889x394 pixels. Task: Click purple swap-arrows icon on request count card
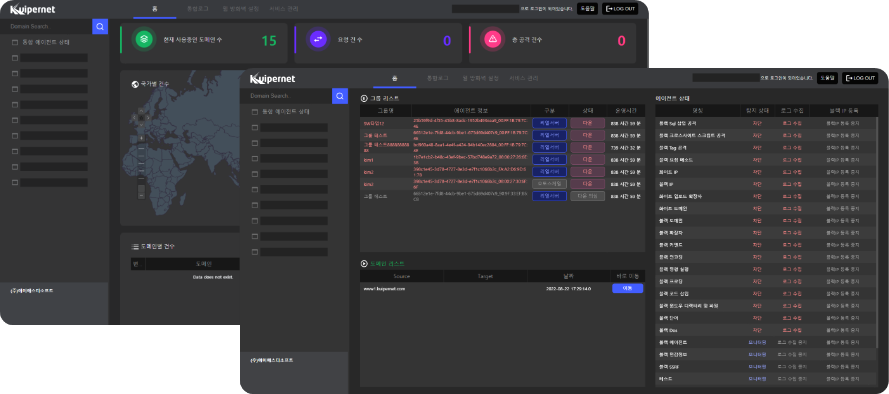(x=318, y=39)
